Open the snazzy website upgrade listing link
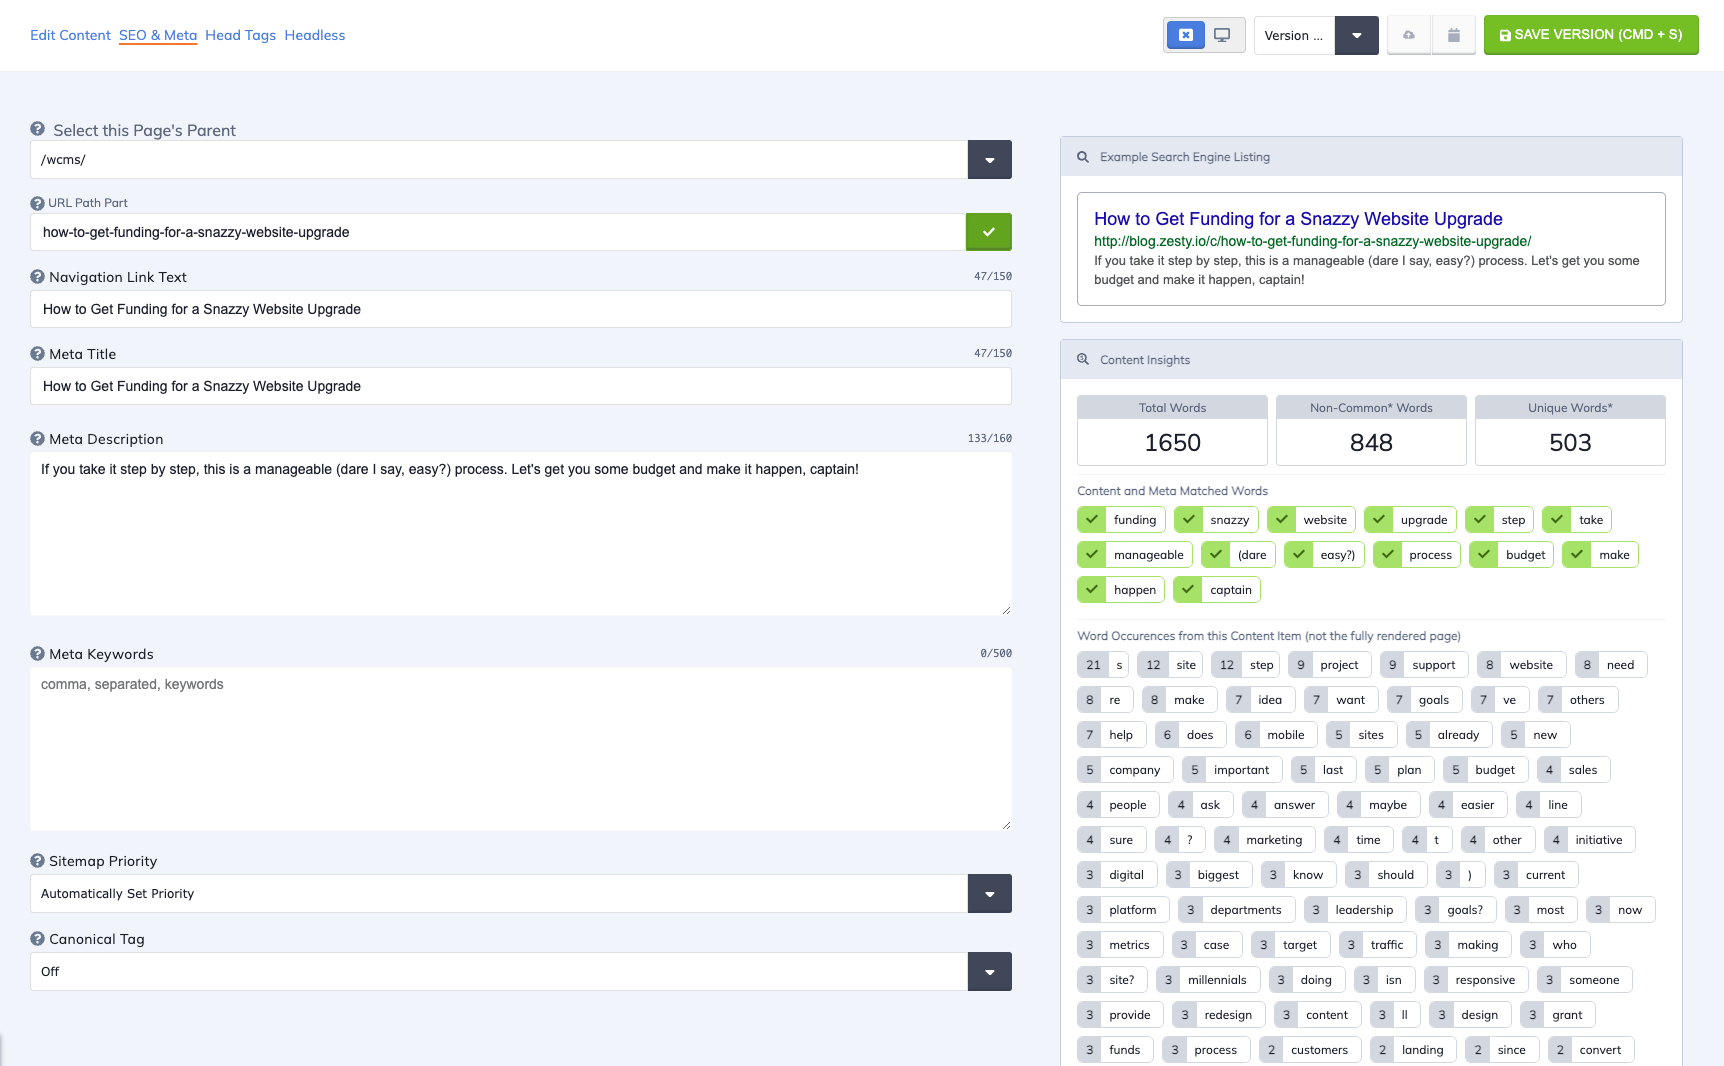Viewport: 1724px width, 1066px height. point(1298,218)
